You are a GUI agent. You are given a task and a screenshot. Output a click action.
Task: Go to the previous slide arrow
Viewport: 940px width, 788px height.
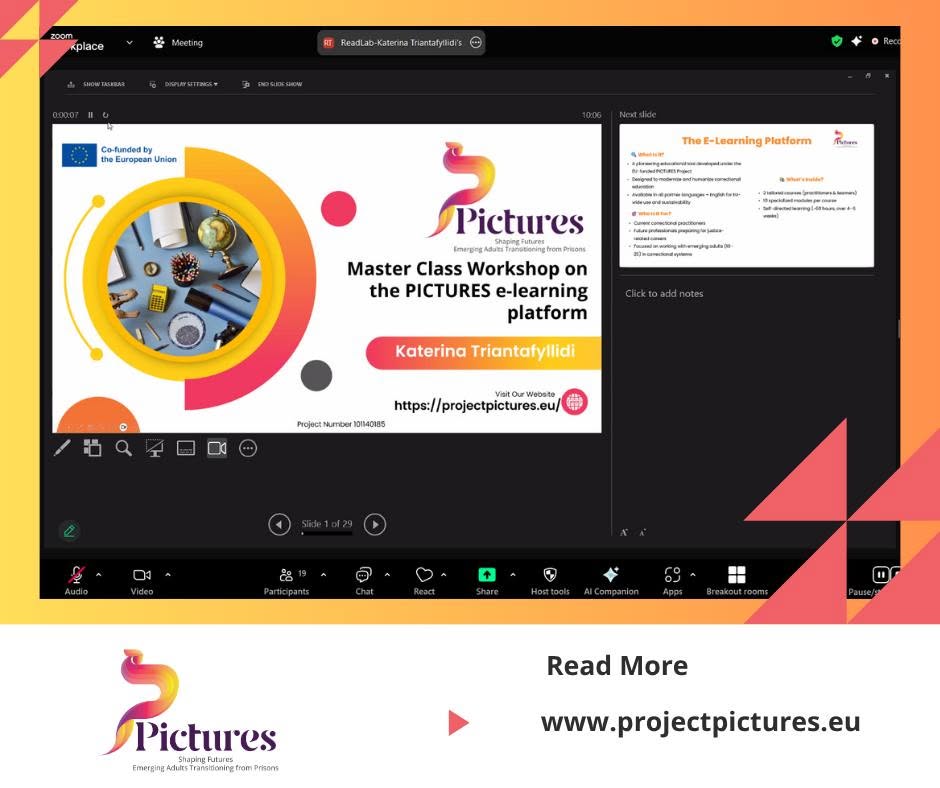click(x=279, y=525)
